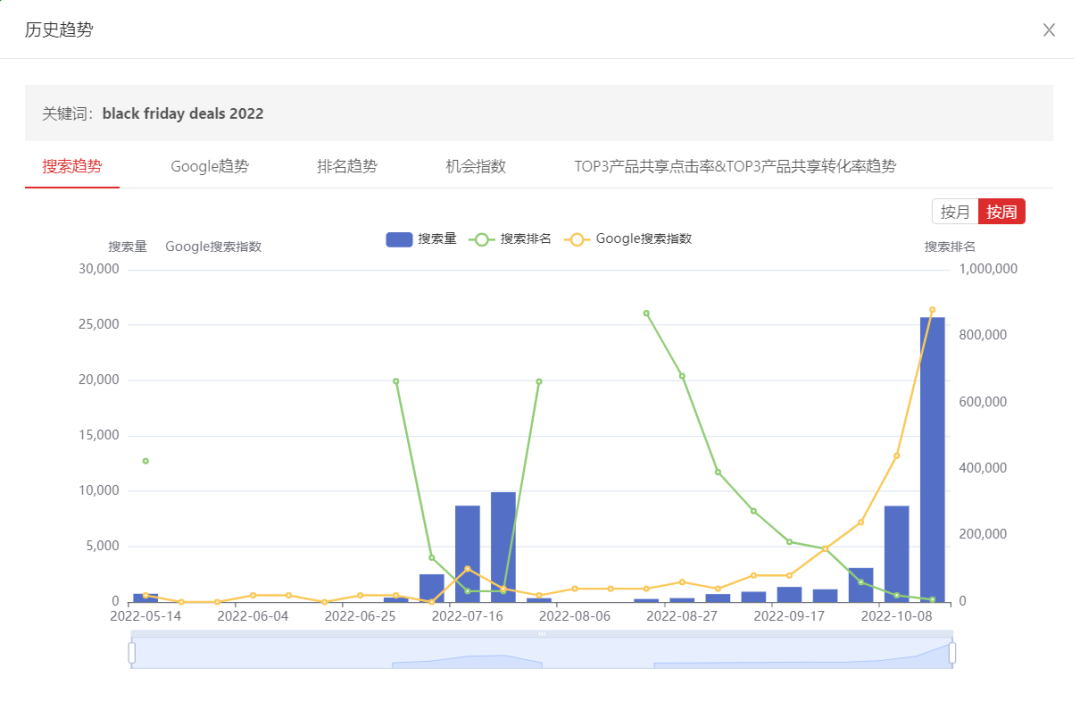Hide the 搜索排名 green line series
The width and height of the screenshot is (1074, 716).
click(x=510, y=239)
